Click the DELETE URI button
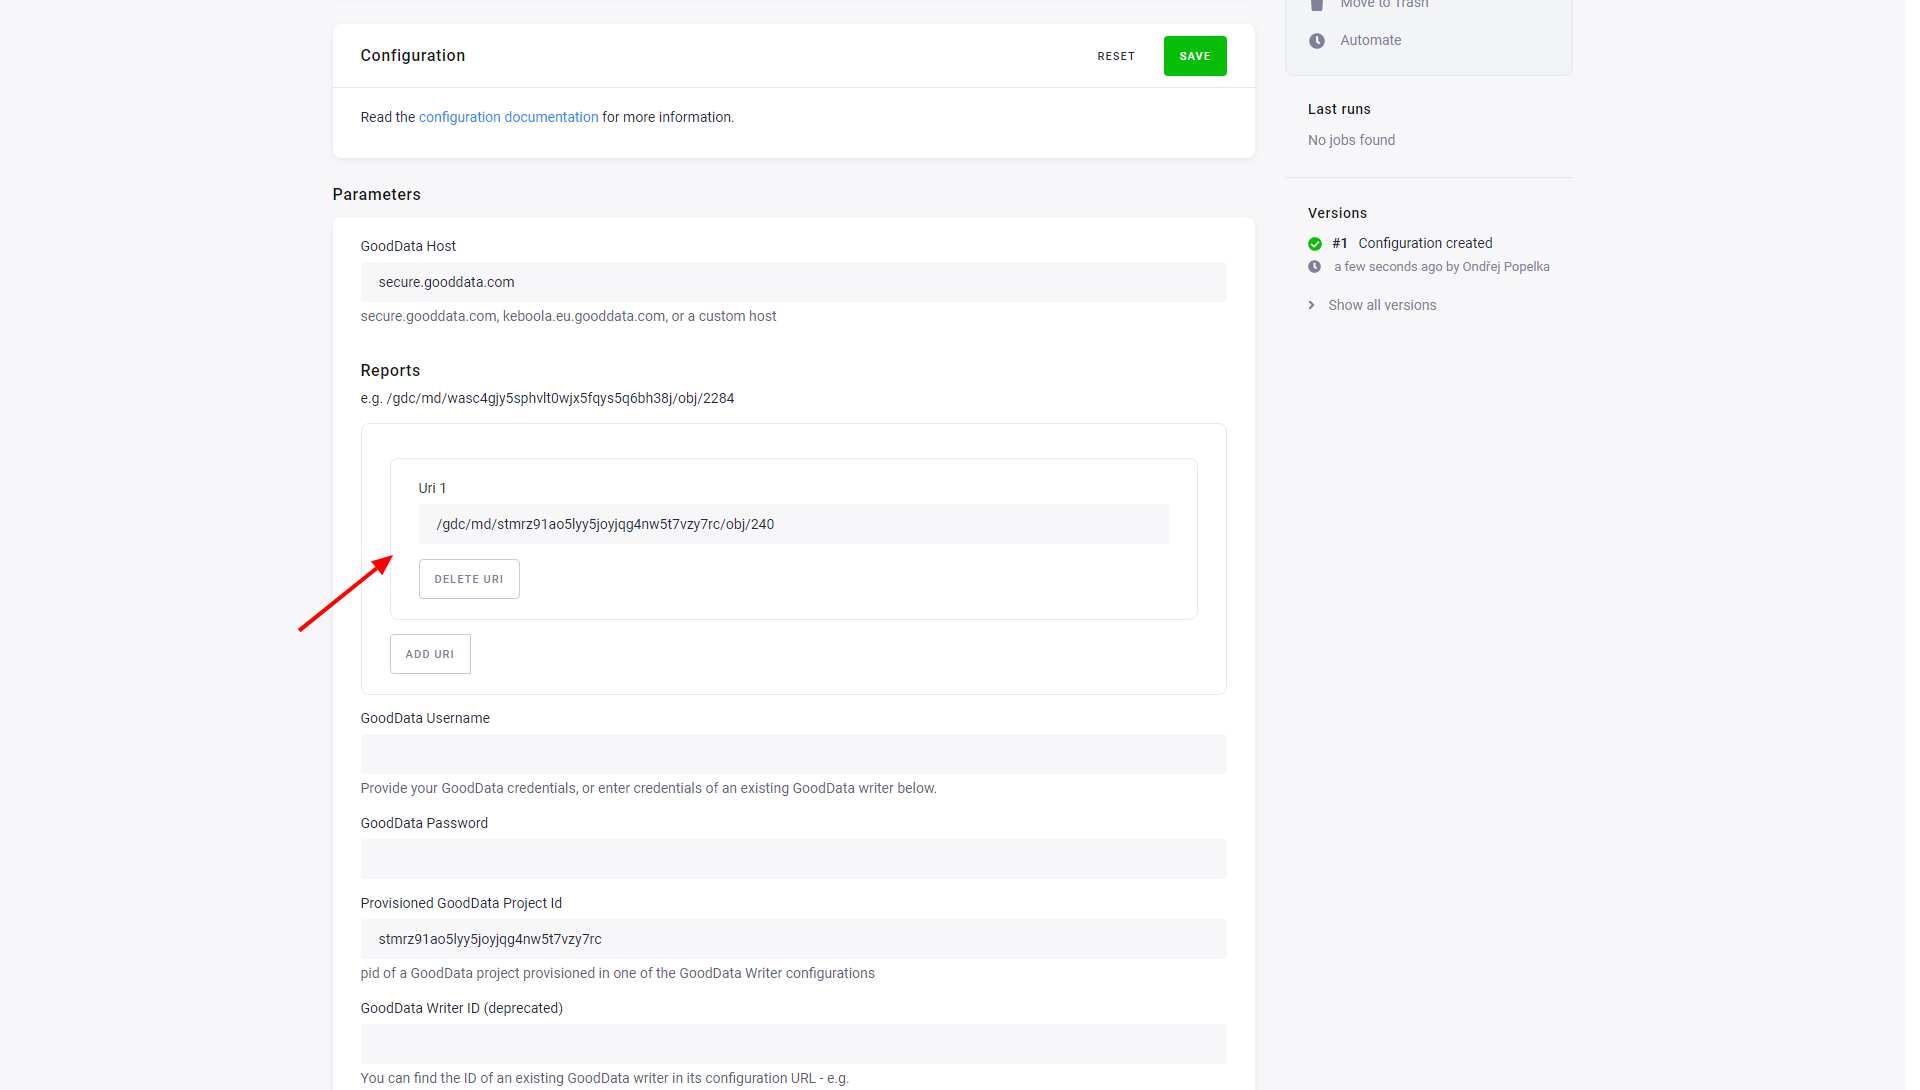Viewport: 1920px width, 1090px height. click(468, 579)
